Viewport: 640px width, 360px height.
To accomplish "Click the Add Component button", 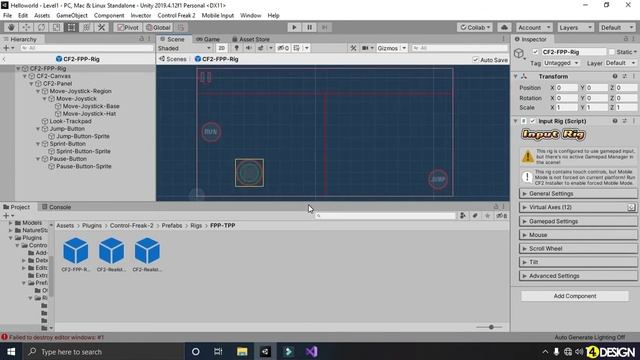I will (575, 296).
